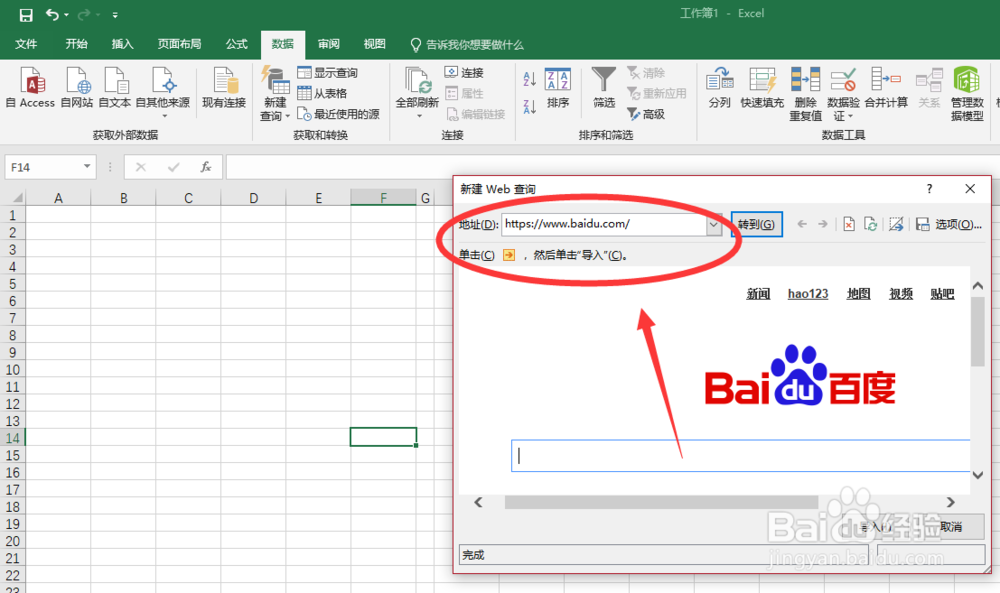
Task: Click 从表格 in the ribbon
Action: coord(323,93)
